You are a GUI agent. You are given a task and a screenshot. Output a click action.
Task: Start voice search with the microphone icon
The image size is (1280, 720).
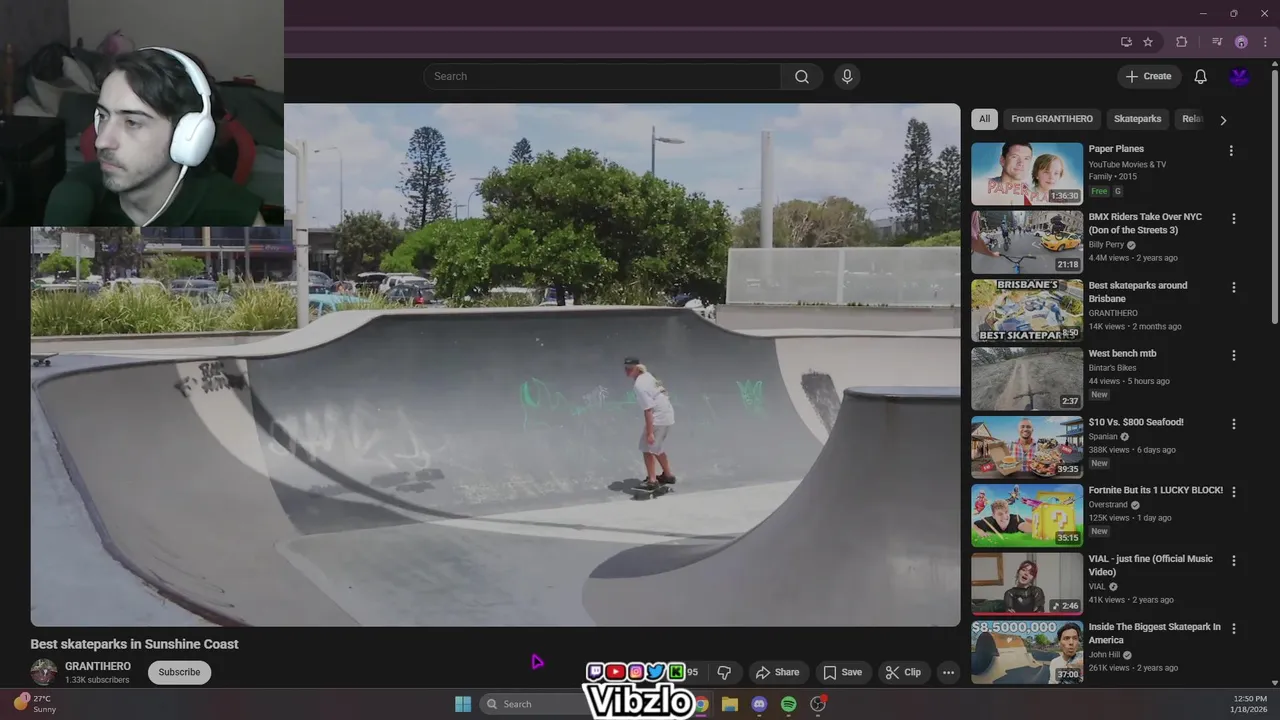847,76
